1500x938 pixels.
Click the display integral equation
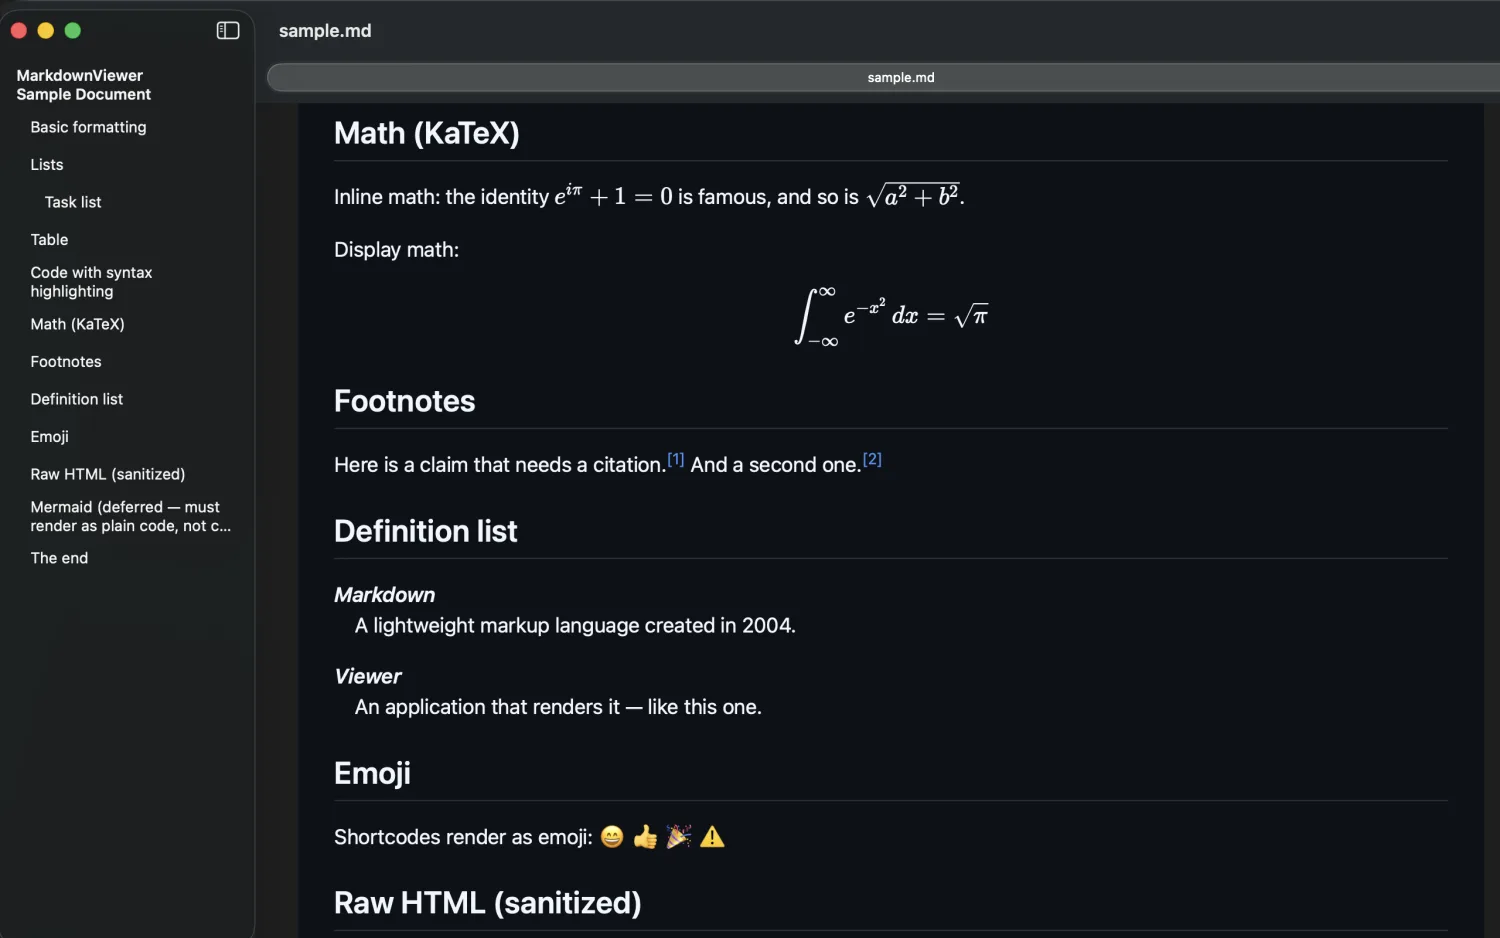tap(891, 316)
